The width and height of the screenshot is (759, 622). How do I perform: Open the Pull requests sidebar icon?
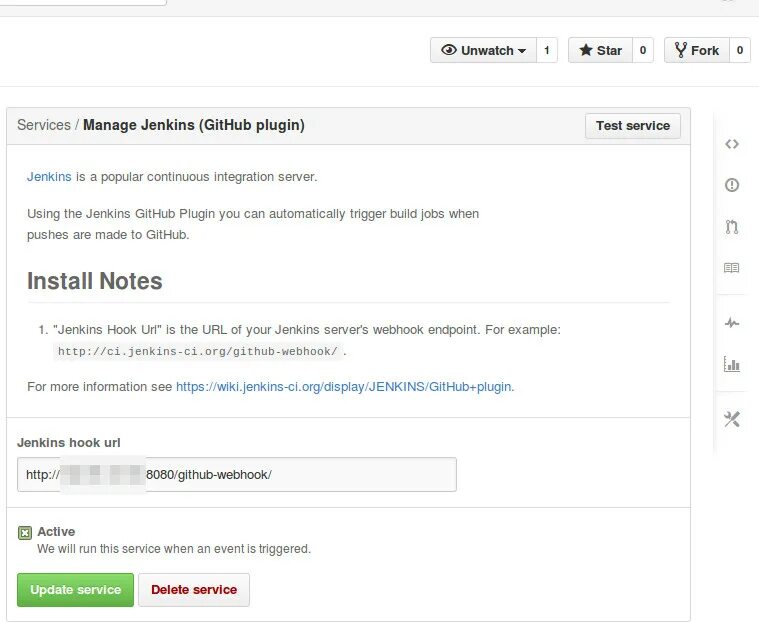[x=731, y=227]
